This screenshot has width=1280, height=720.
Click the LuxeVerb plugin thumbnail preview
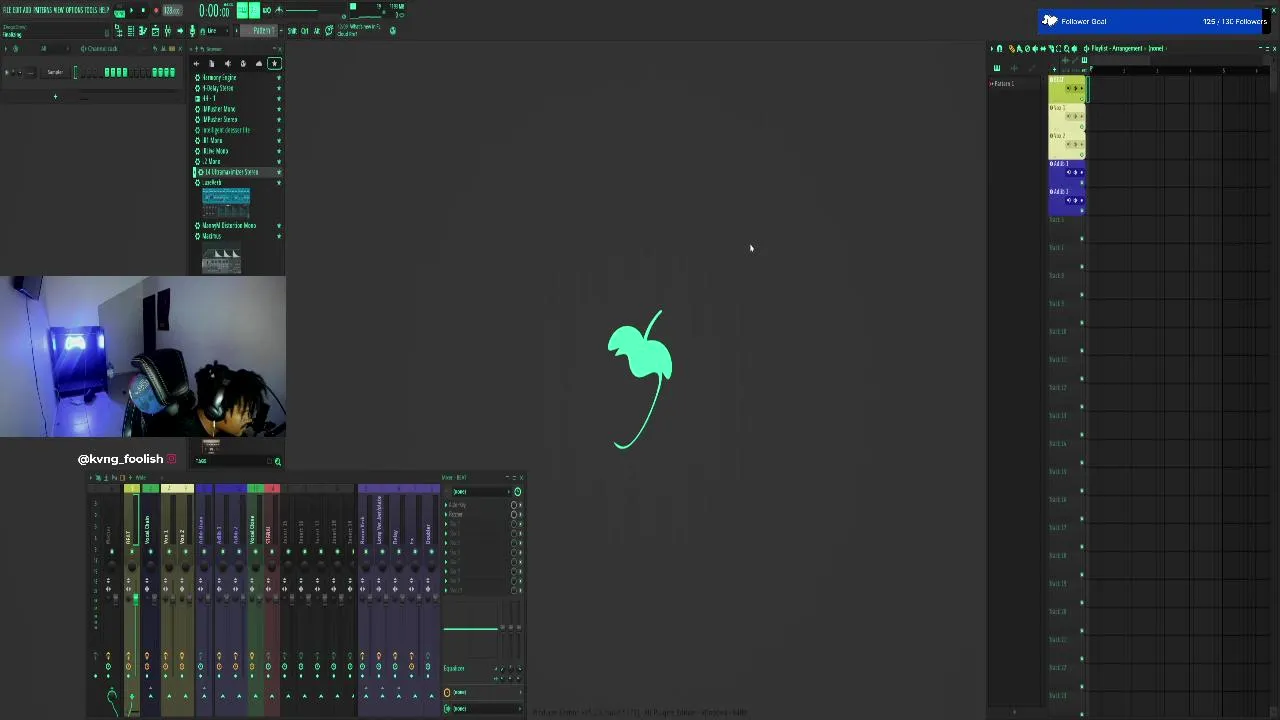(x=226, y=201)
